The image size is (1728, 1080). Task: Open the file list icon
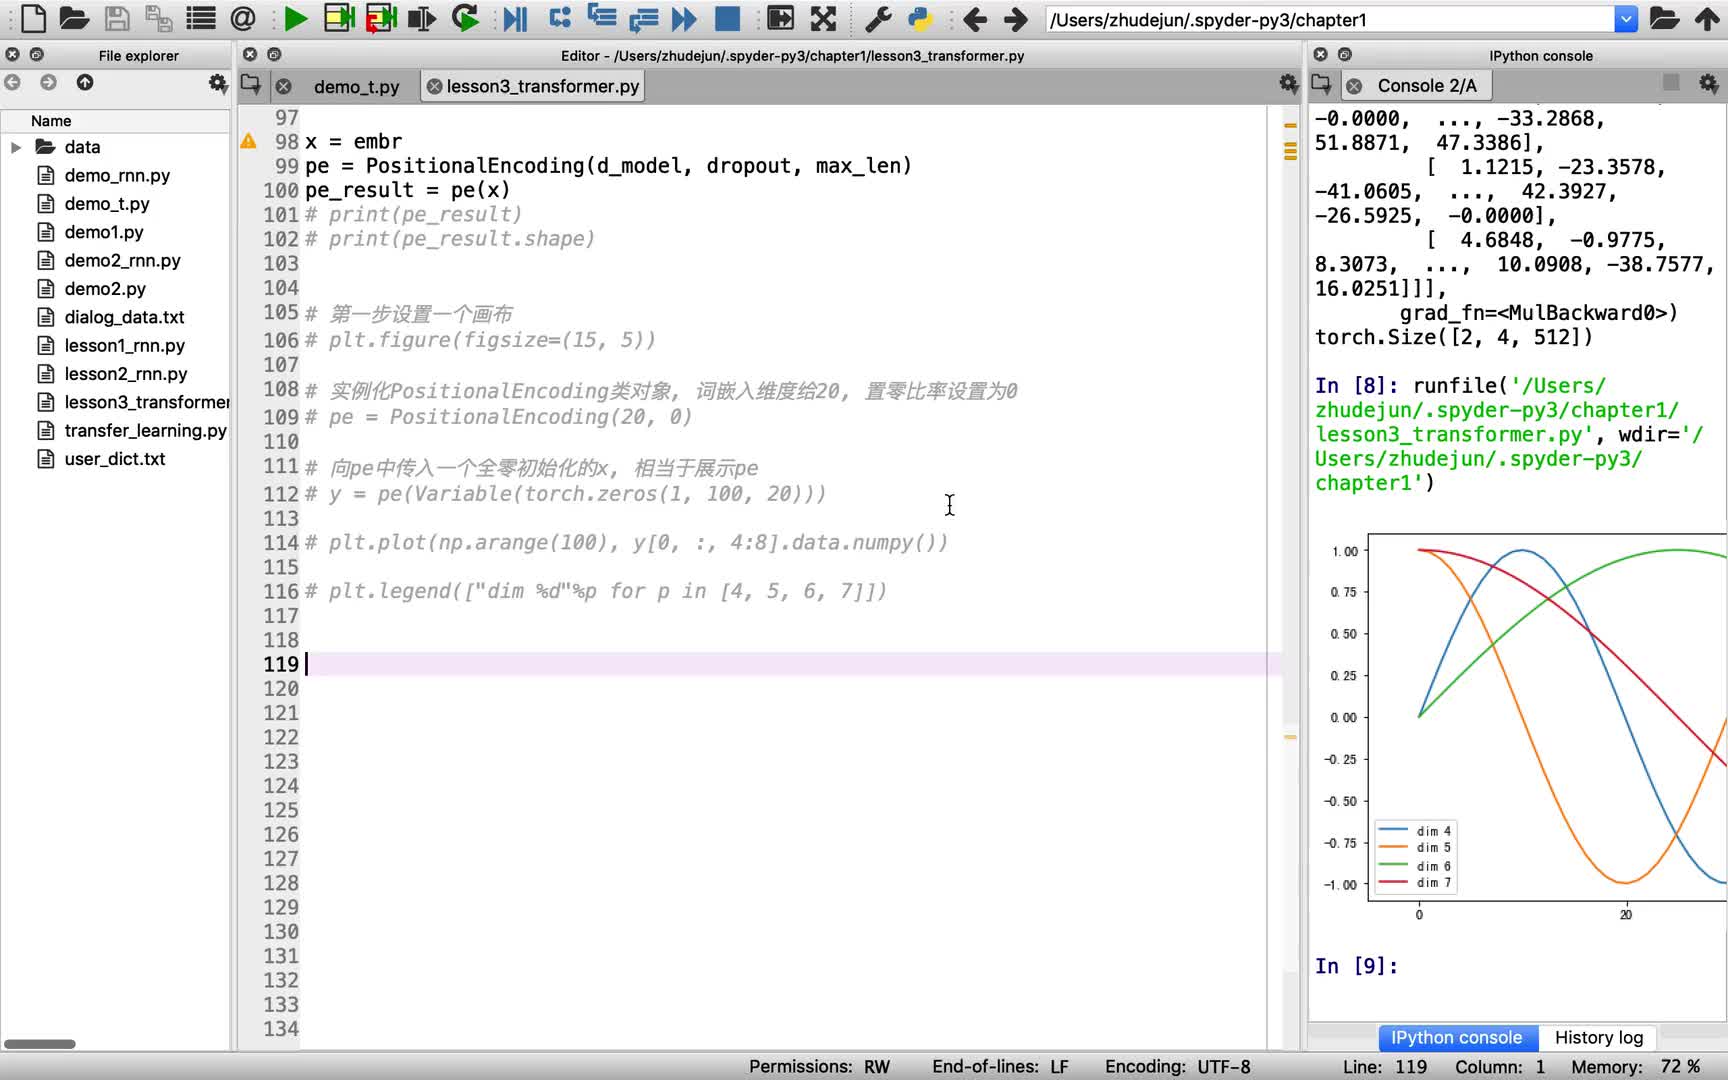point(201,18)
